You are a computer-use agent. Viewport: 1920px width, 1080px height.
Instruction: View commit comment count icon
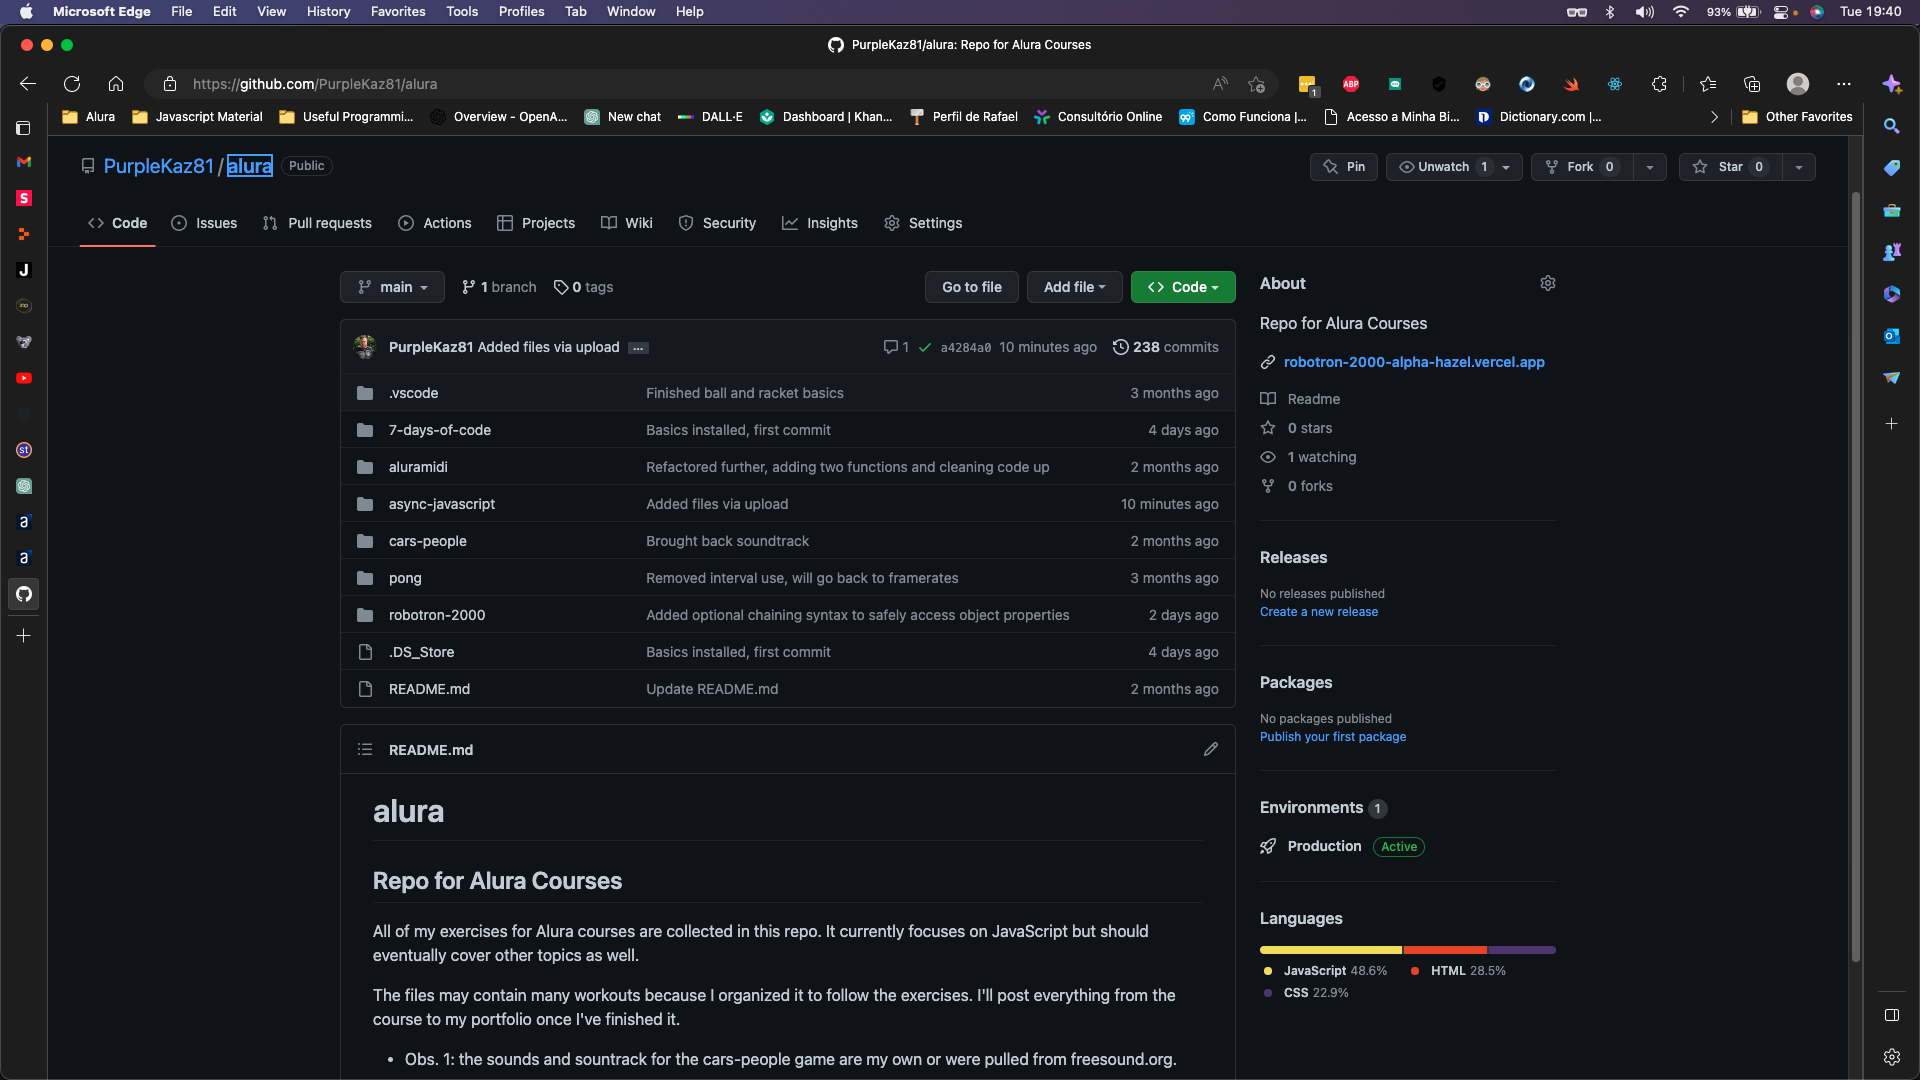click(x=896, y=347)
